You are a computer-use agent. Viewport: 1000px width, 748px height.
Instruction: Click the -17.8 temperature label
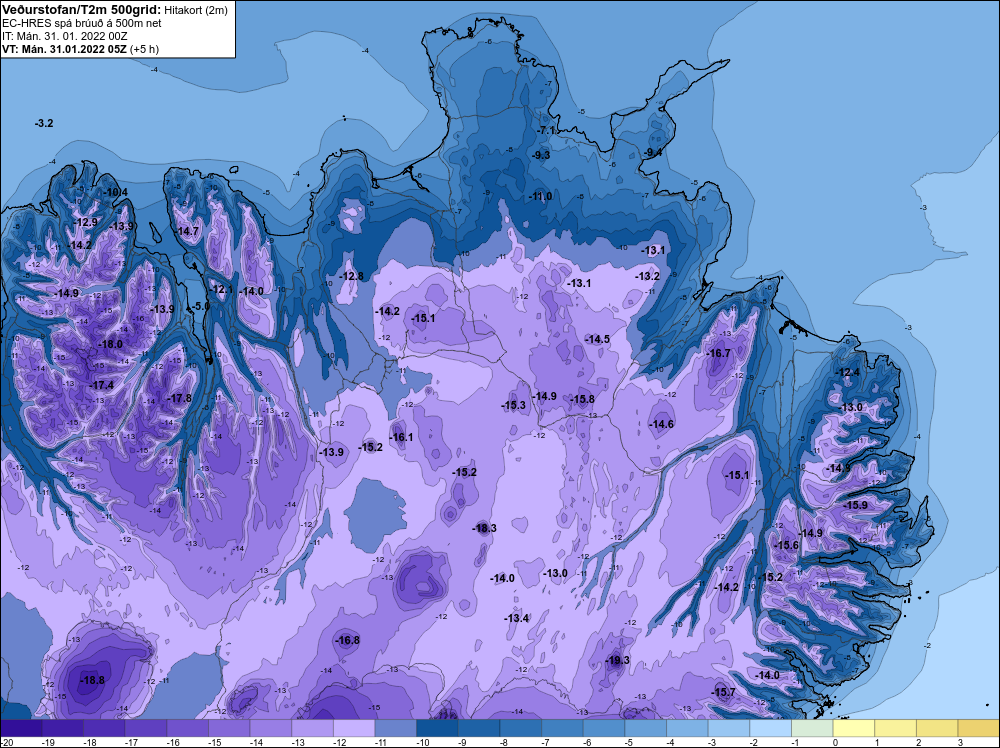[x=179, y=398]
